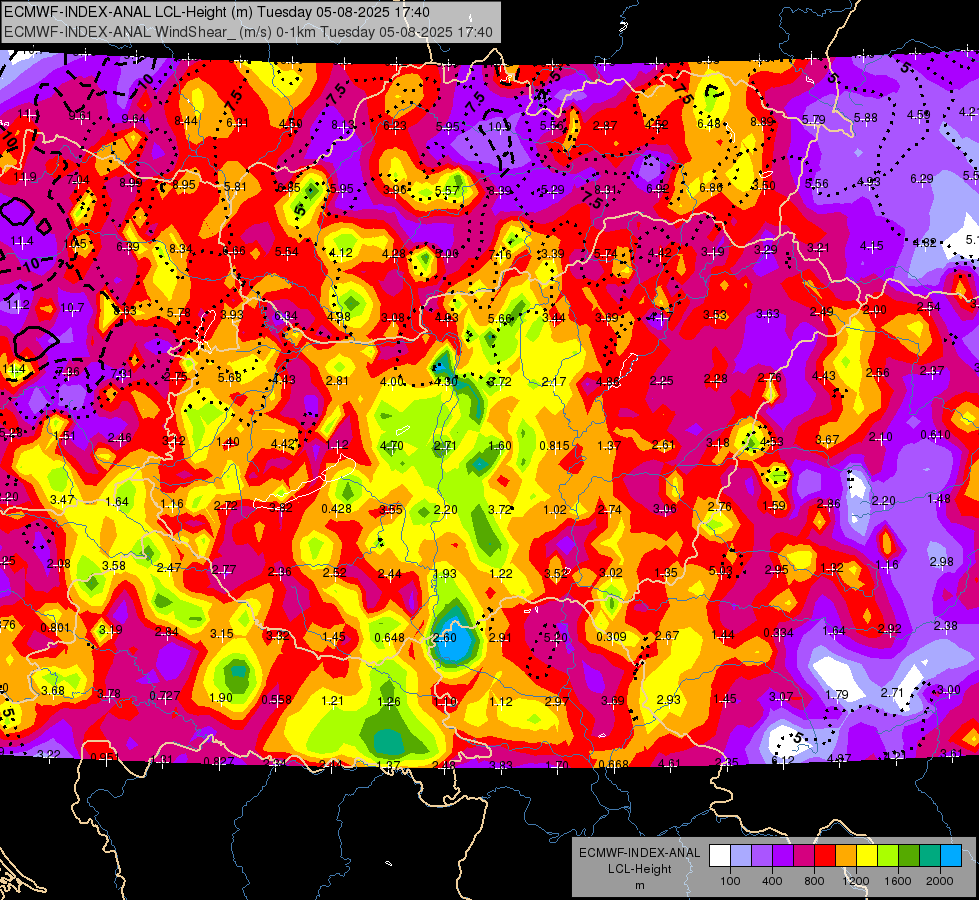Click the map value 8.89 near the top
The height and width of the screenshot is (900, 979).
[762, 122]
